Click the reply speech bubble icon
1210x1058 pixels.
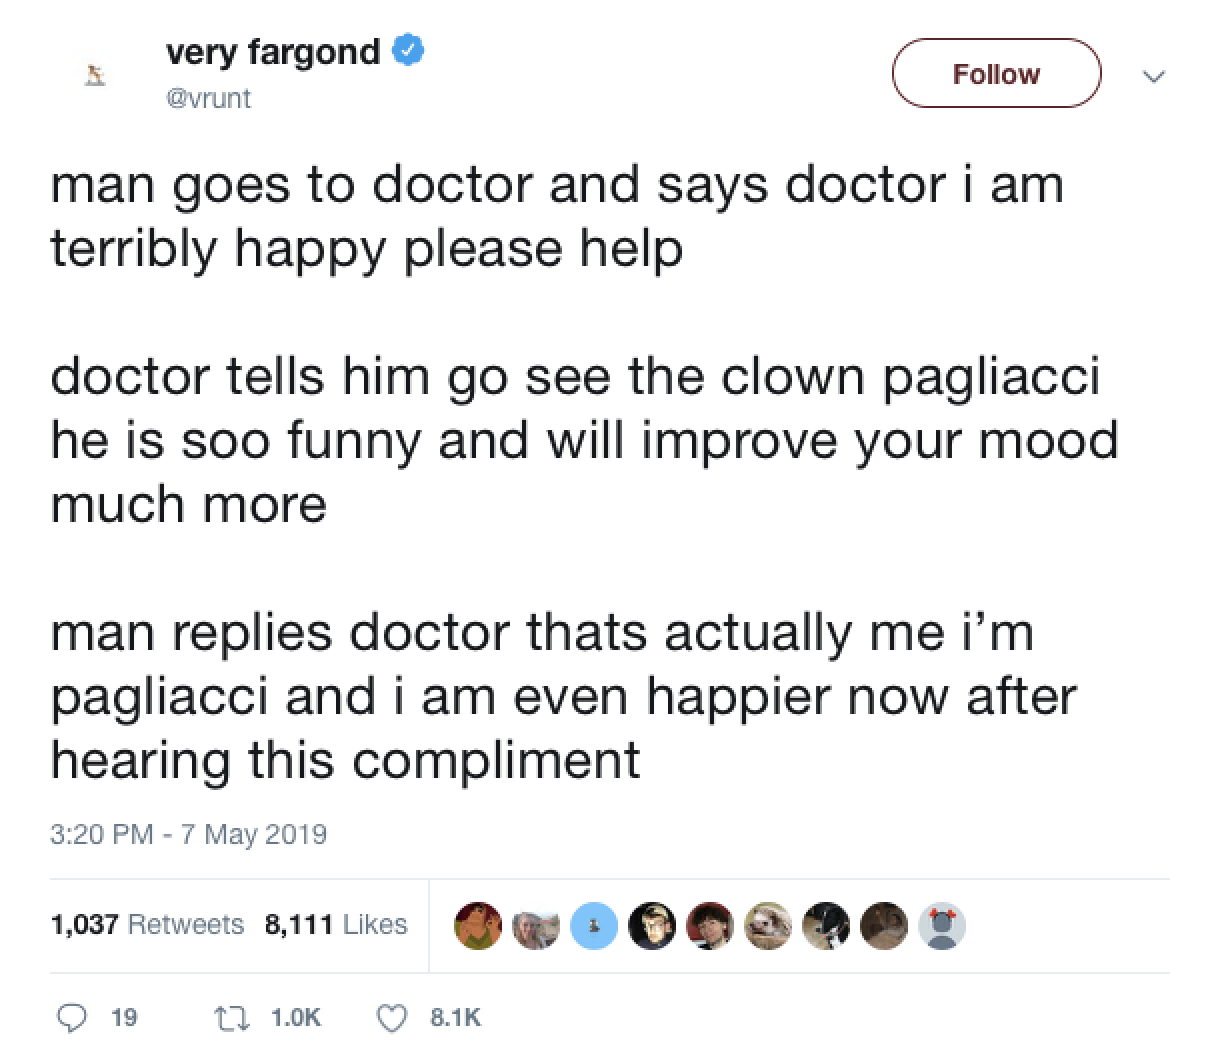point(76,1018)
